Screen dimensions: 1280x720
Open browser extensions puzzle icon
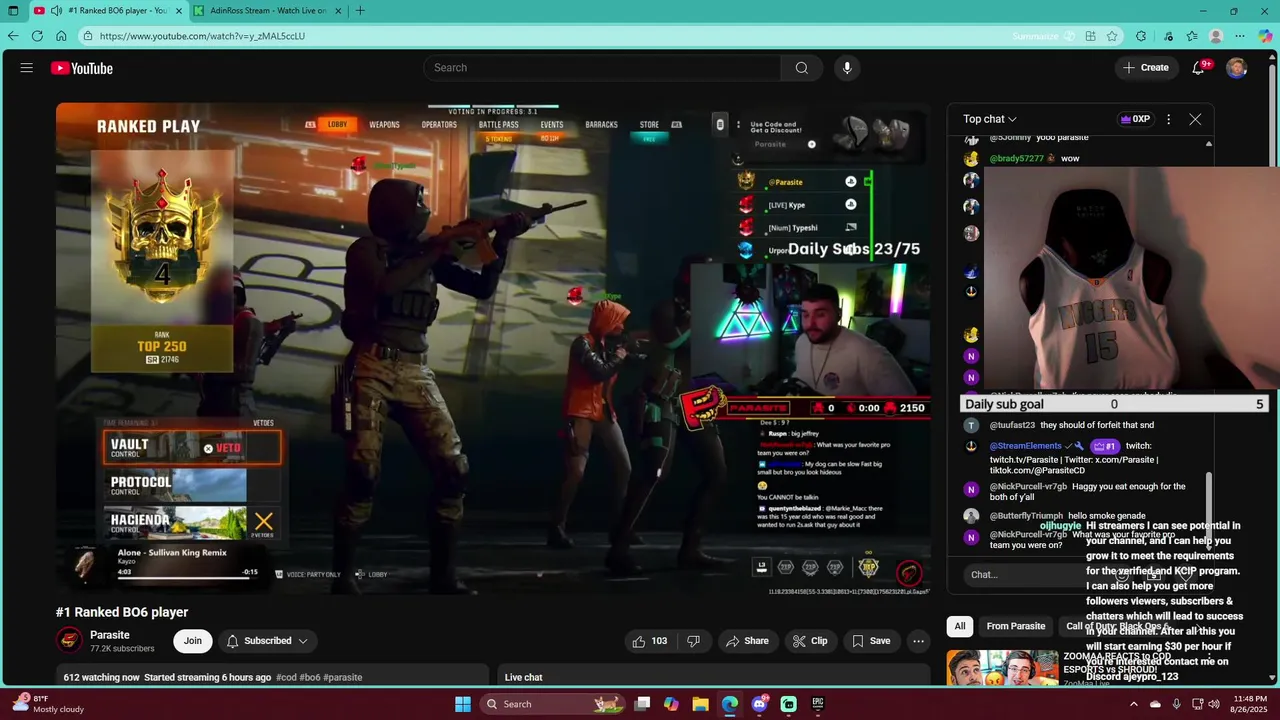point(1141,36)
